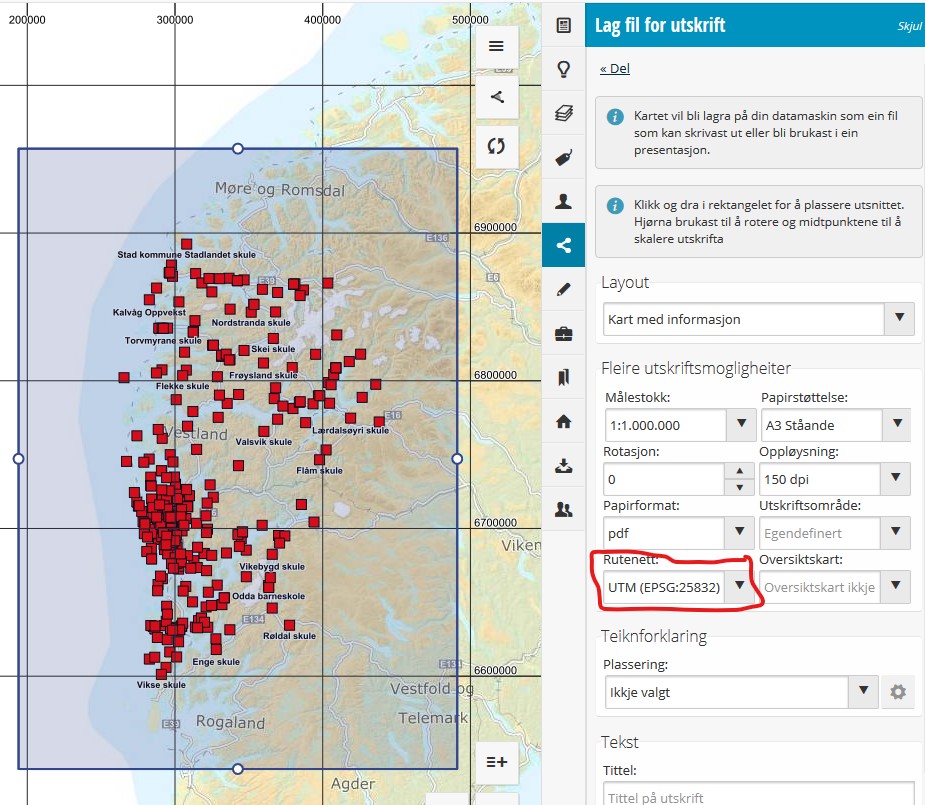Click the add-to-list button on map
Screen dimensions: 925x805
coord(497,761)
